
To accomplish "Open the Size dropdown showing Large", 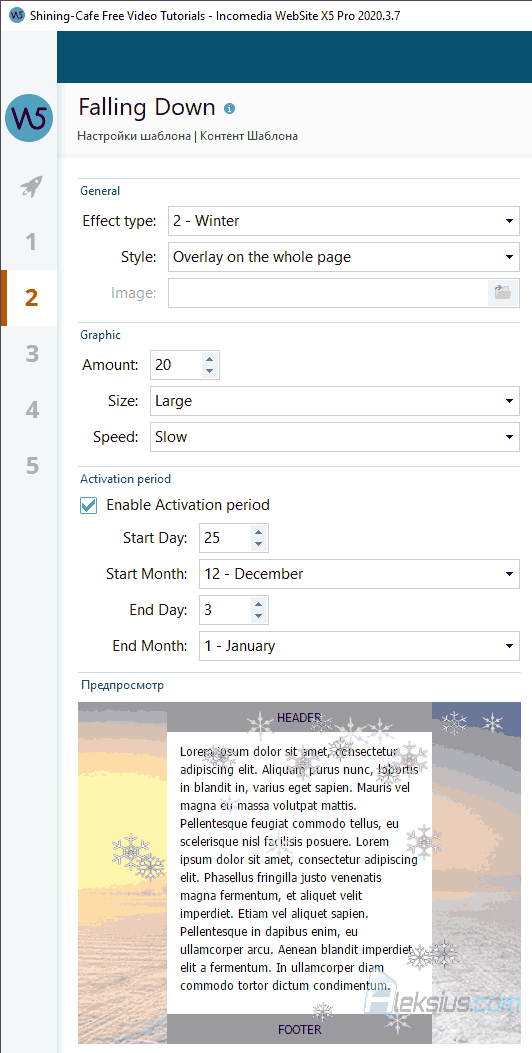I will [x=335, y=402].
